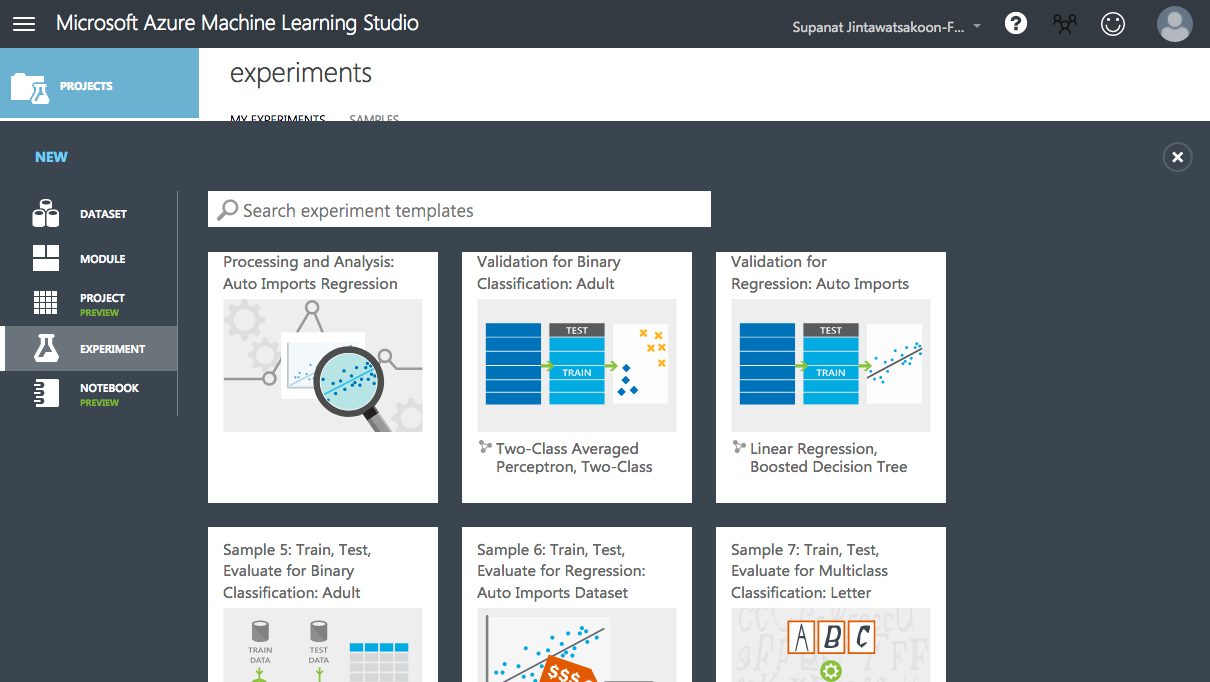The image size is (1210, 682).
Task: Open the Projects section in left sidebar
Action: click(100, 83)
